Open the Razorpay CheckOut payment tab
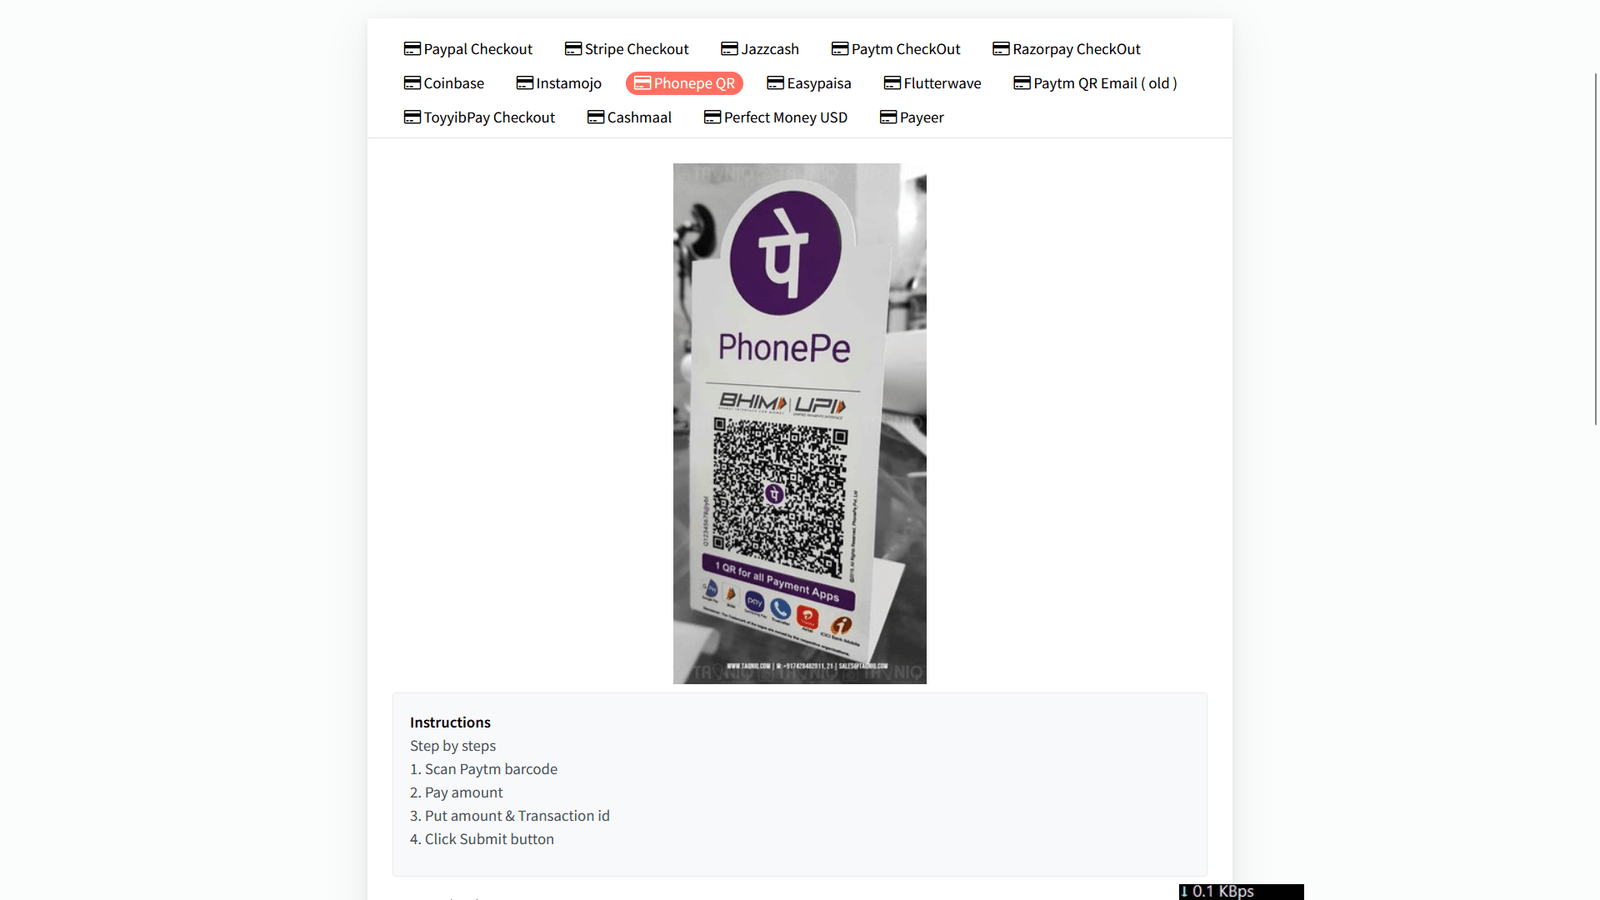1600x900 pixels. pos(1066,49)
